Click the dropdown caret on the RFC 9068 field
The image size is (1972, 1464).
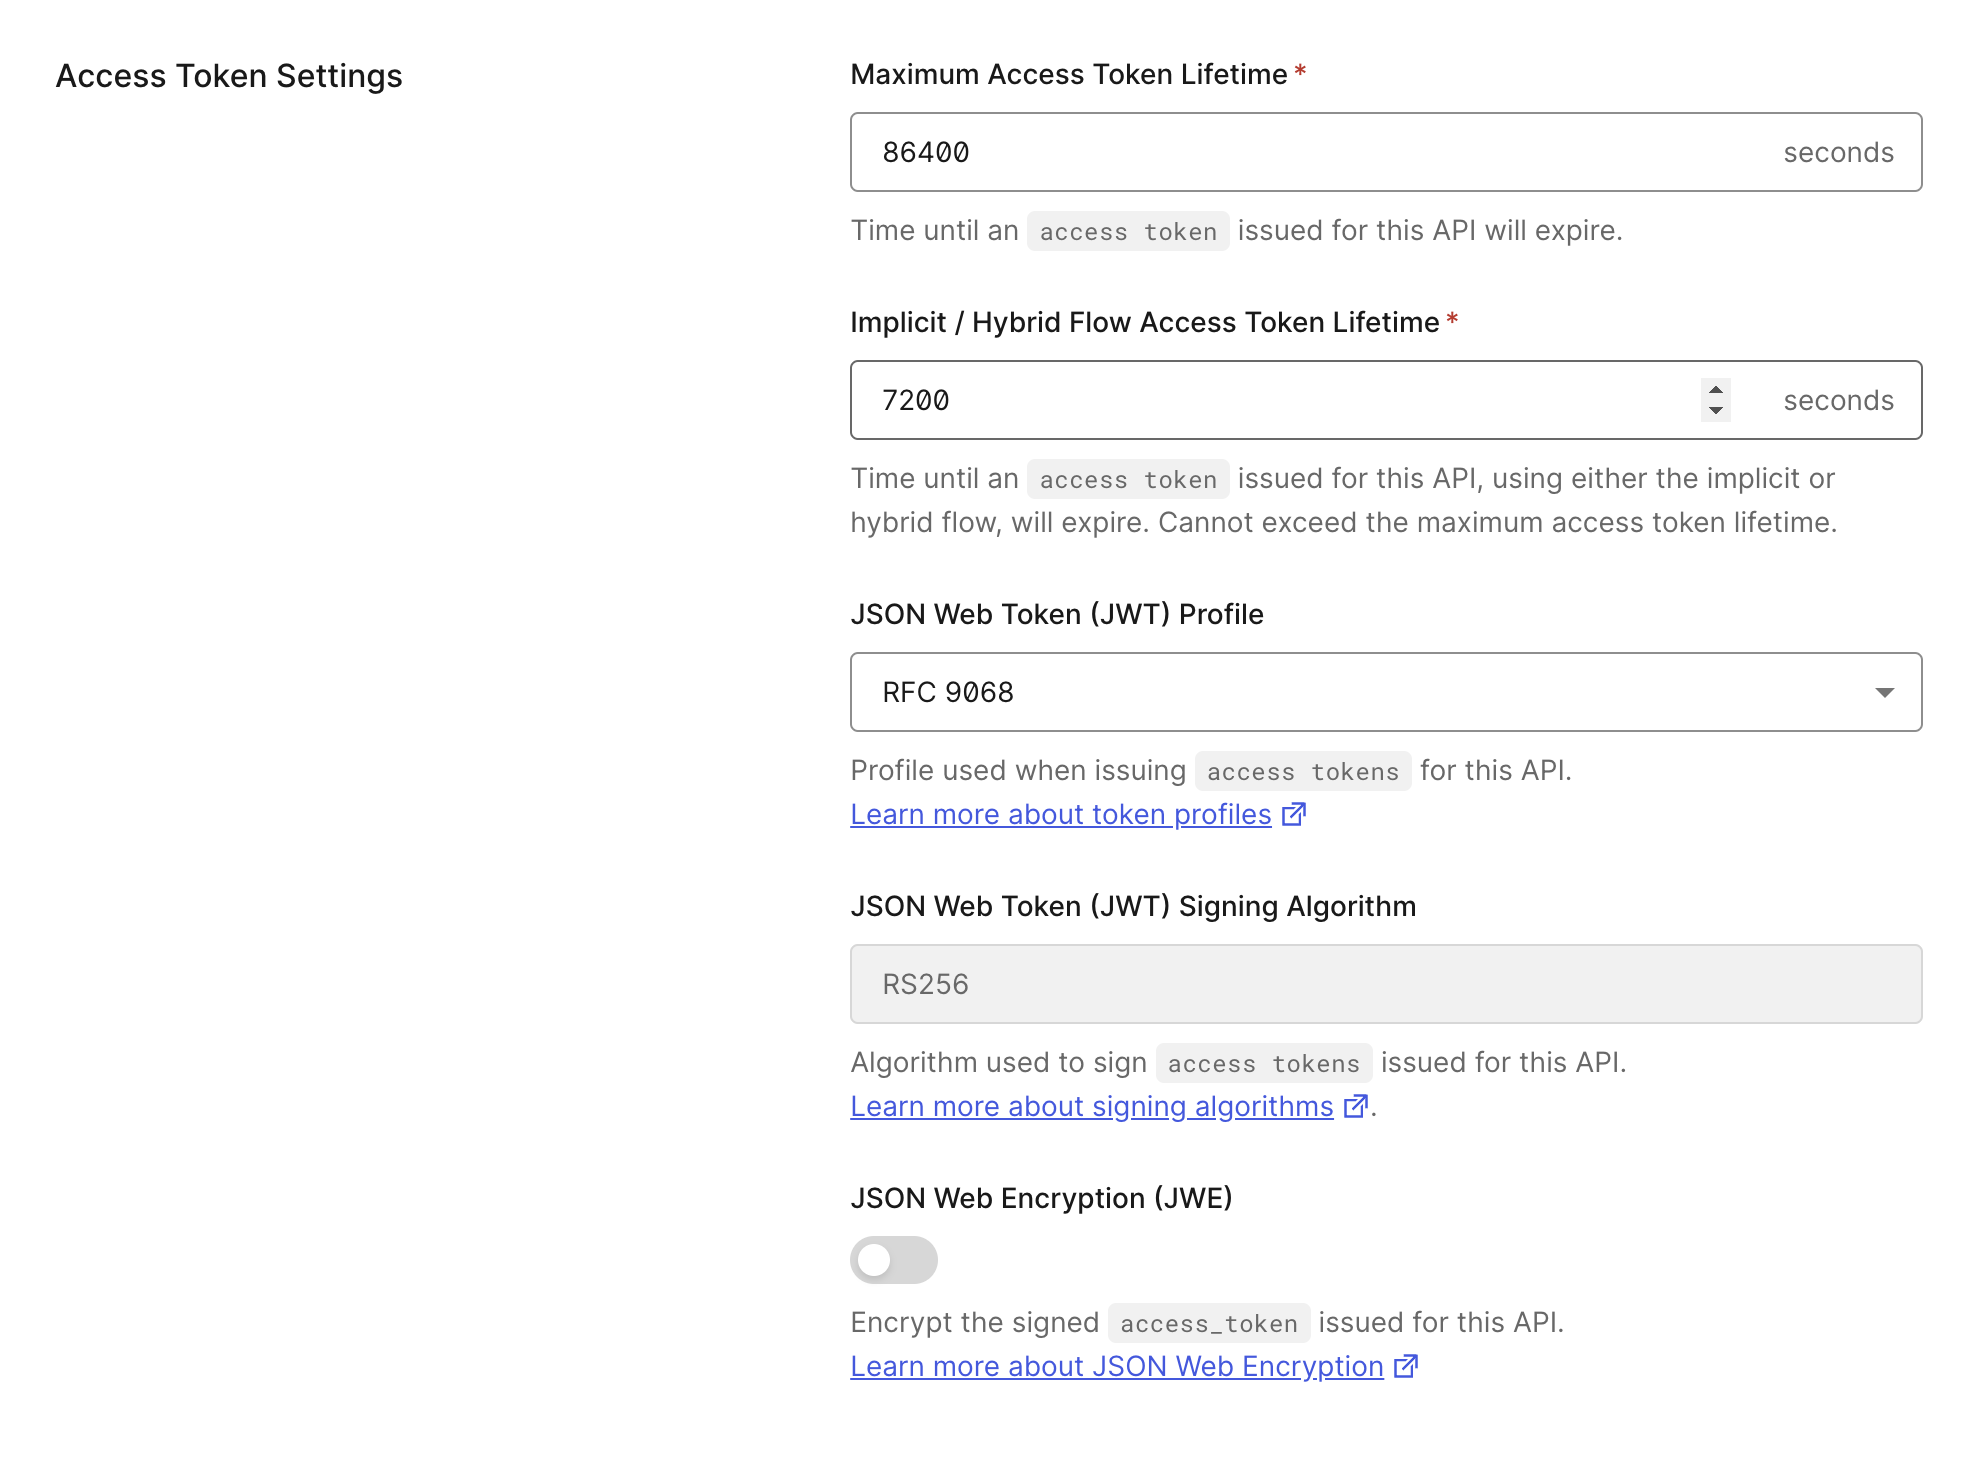click(1884, 691)
